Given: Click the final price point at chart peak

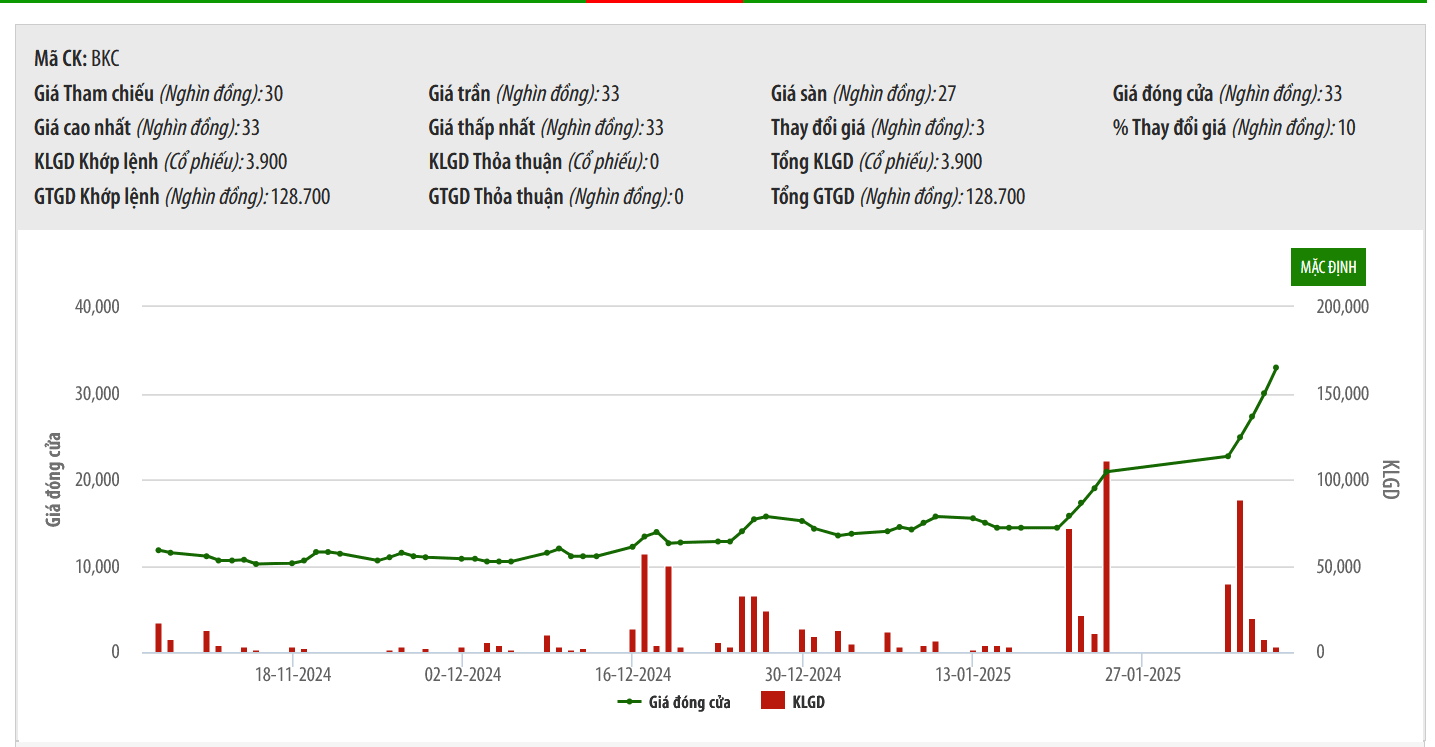Looking at the screenshot, I should coord(1276,367).
